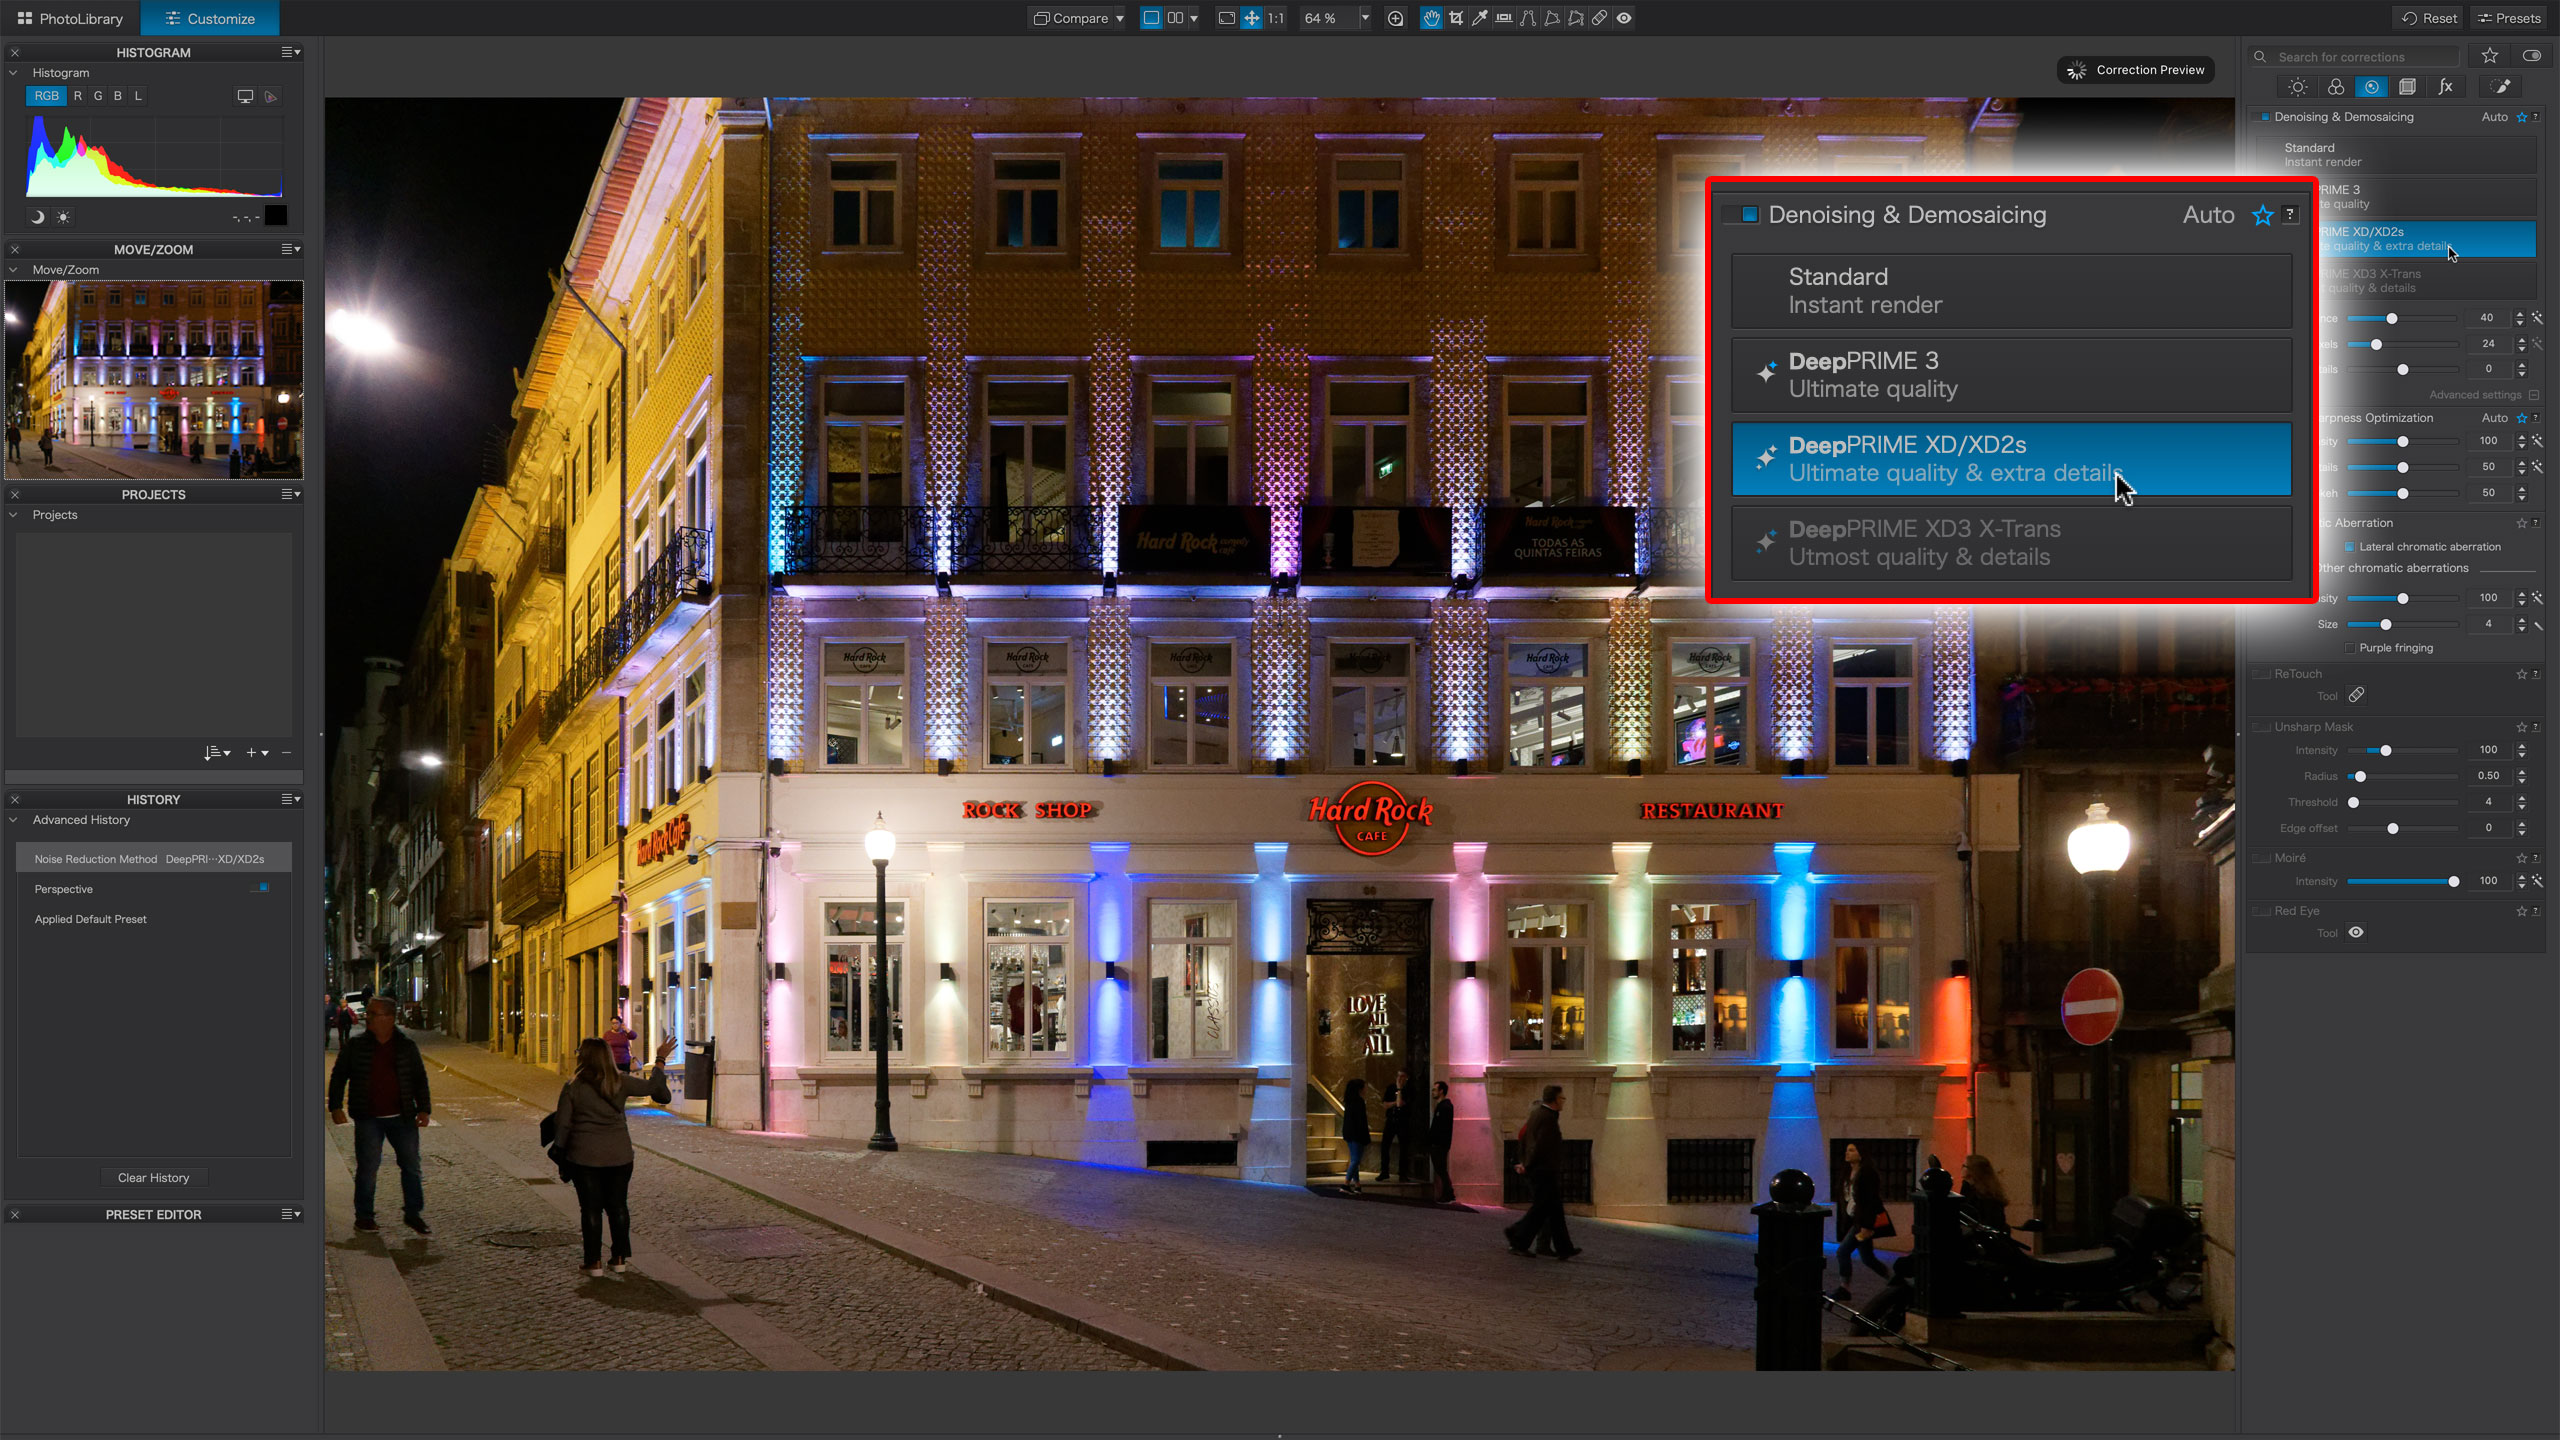The image size is (2560, 1440).
Task: Open the Repair bandage tool in toolbar
Action: (x=1600, y=18)
